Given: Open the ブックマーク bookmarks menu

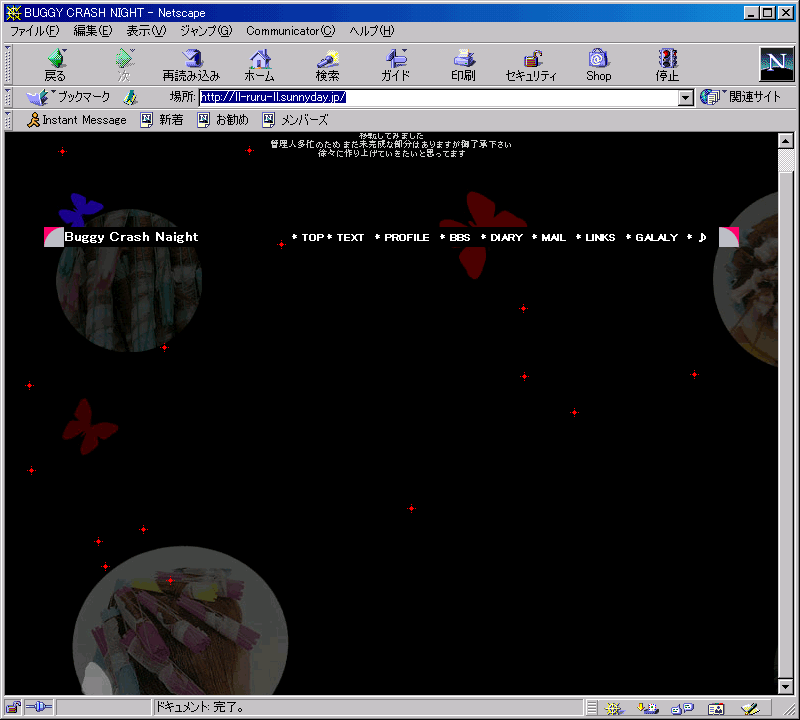Looking at the screenshot, I should coord(69,97).
